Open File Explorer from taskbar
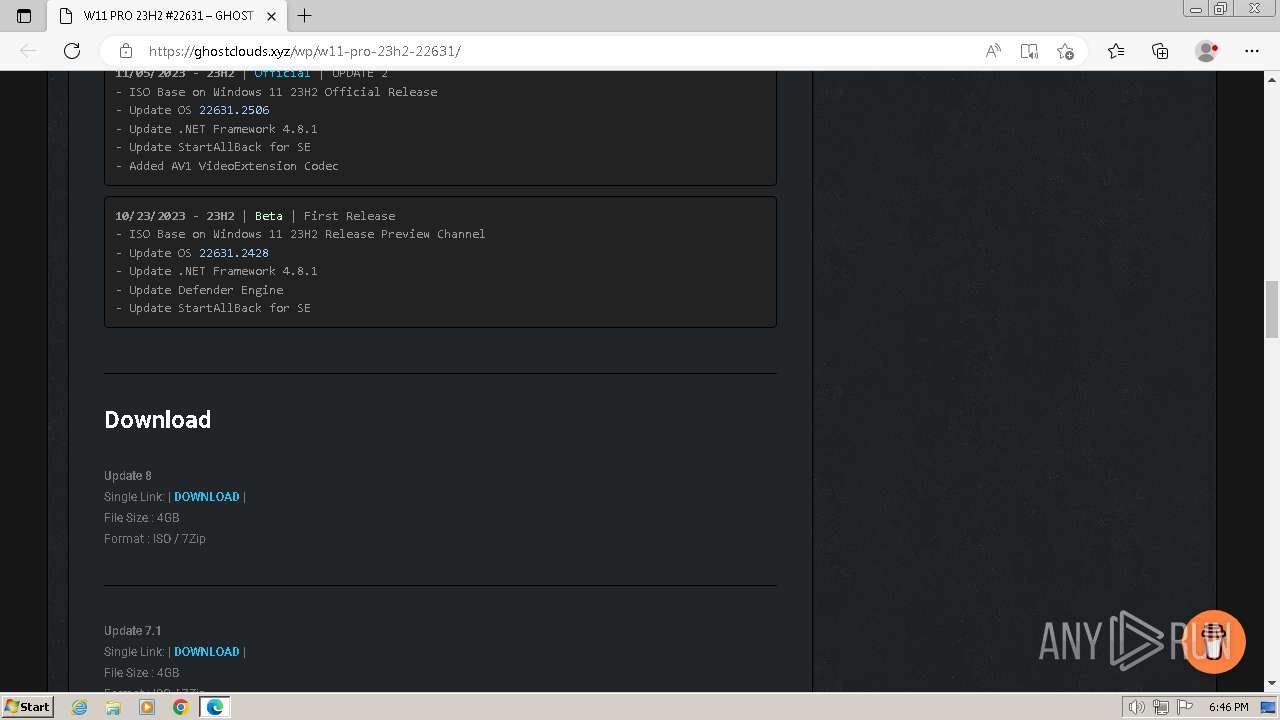Viewport: 1280px width, 720px height. pyautogui.click(x=113, y=707)
